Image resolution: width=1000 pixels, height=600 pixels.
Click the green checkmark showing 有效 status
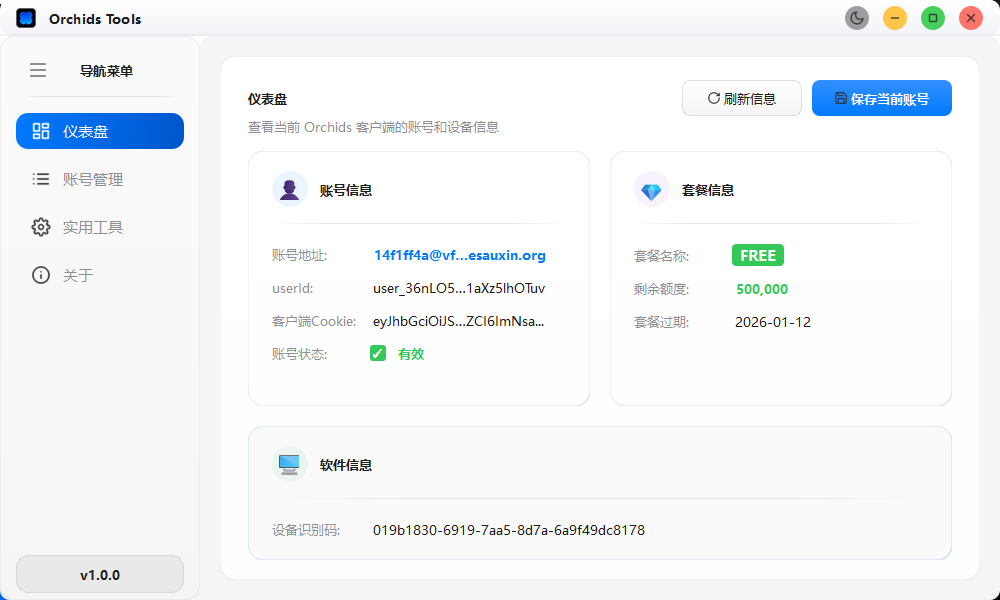[377, 353]
